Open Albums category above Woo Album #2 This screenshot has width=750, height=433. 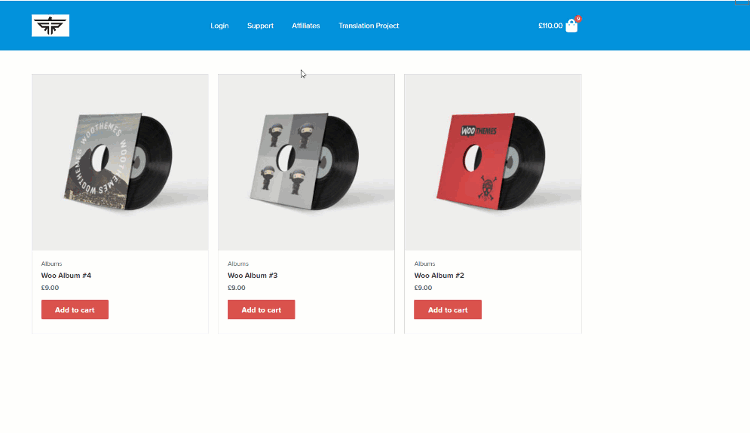(x=425, y=264)
